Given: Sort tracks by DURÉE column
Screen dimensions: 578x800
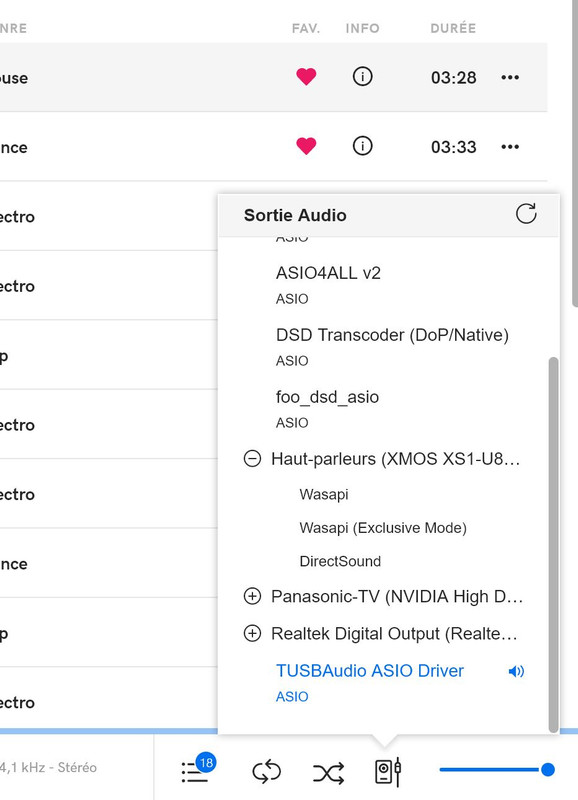Looking at the screenshot, I should 453,29.
